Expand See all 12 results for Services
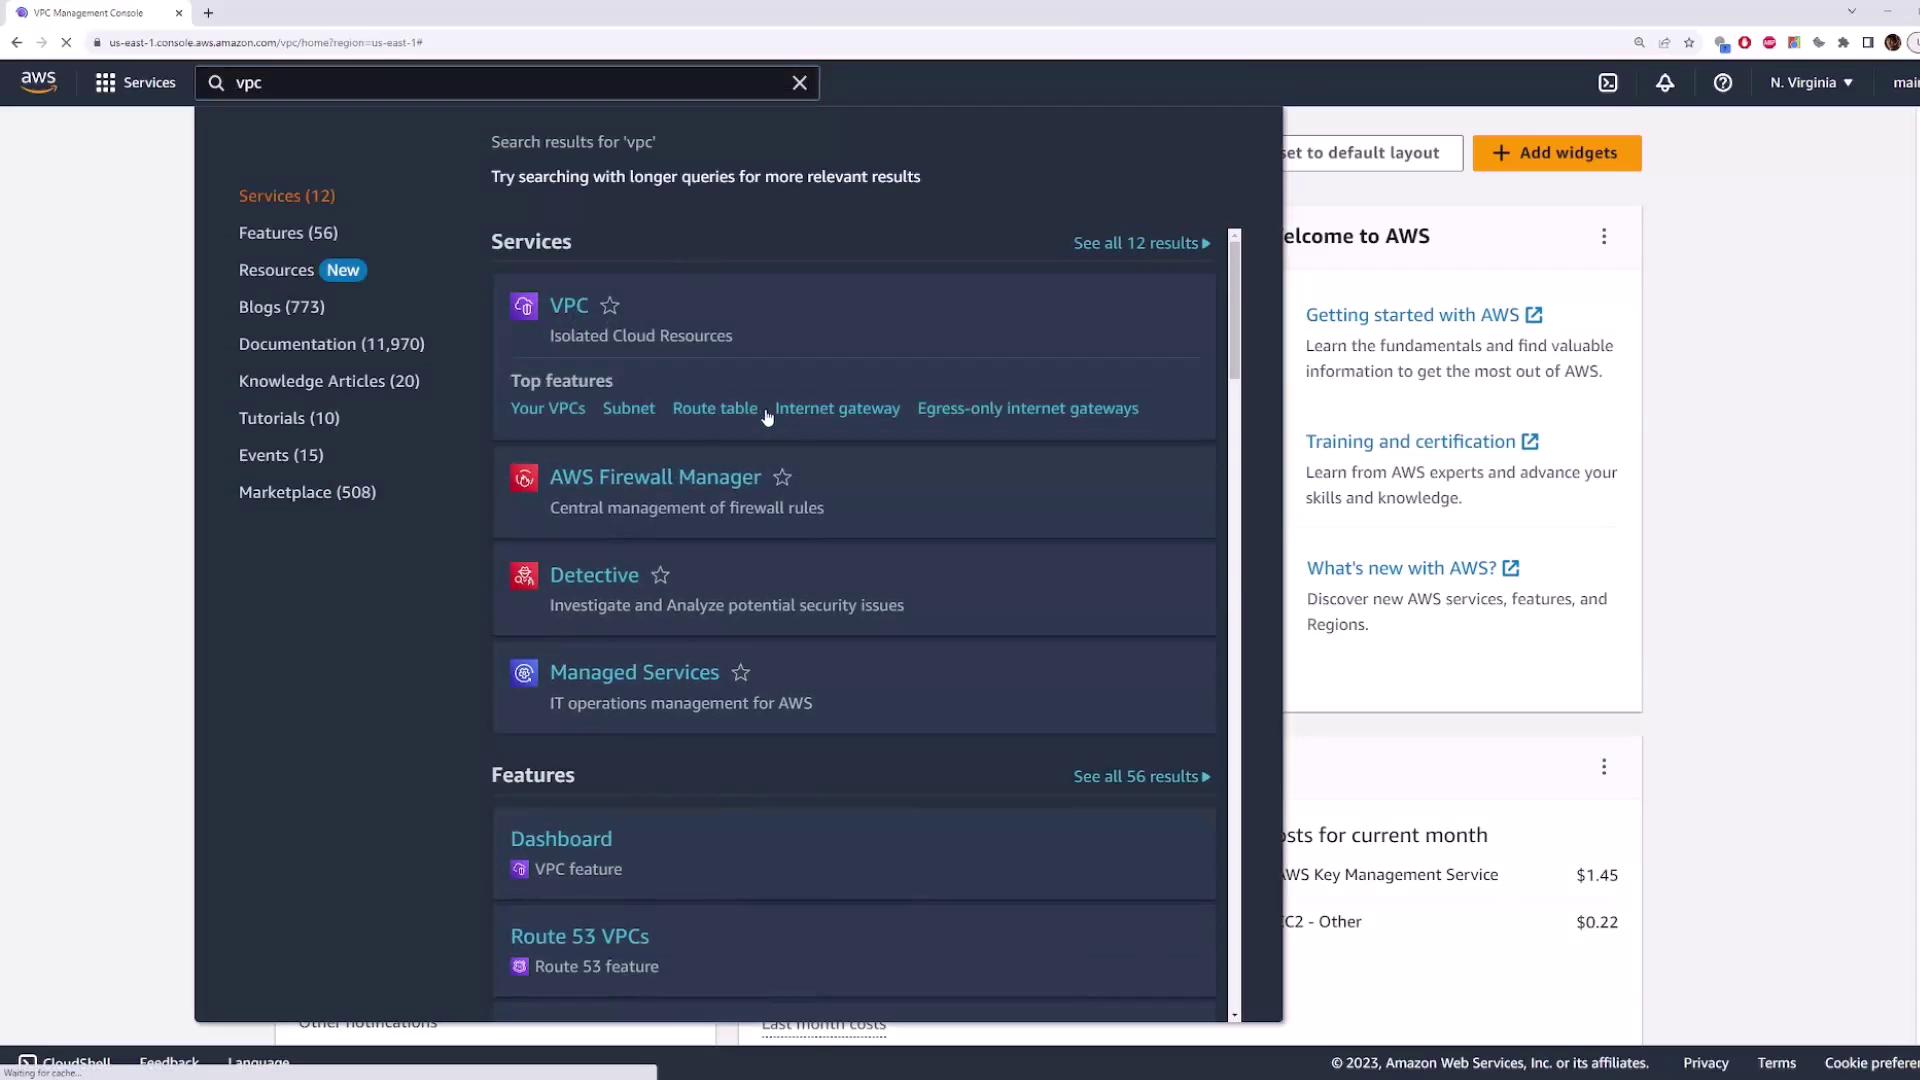Screen dimensions: 1920x1080 1141,243
